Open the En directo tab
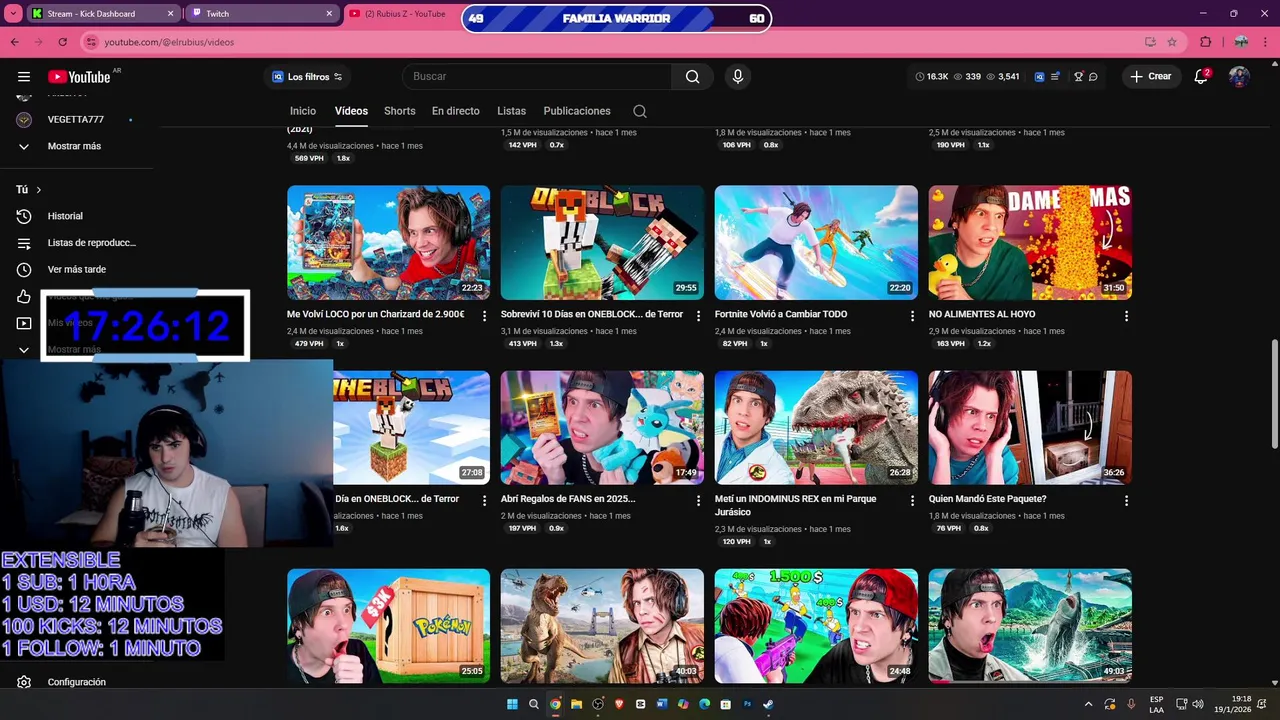Screen dimensions: 1280x720 [x=456, y=111]
